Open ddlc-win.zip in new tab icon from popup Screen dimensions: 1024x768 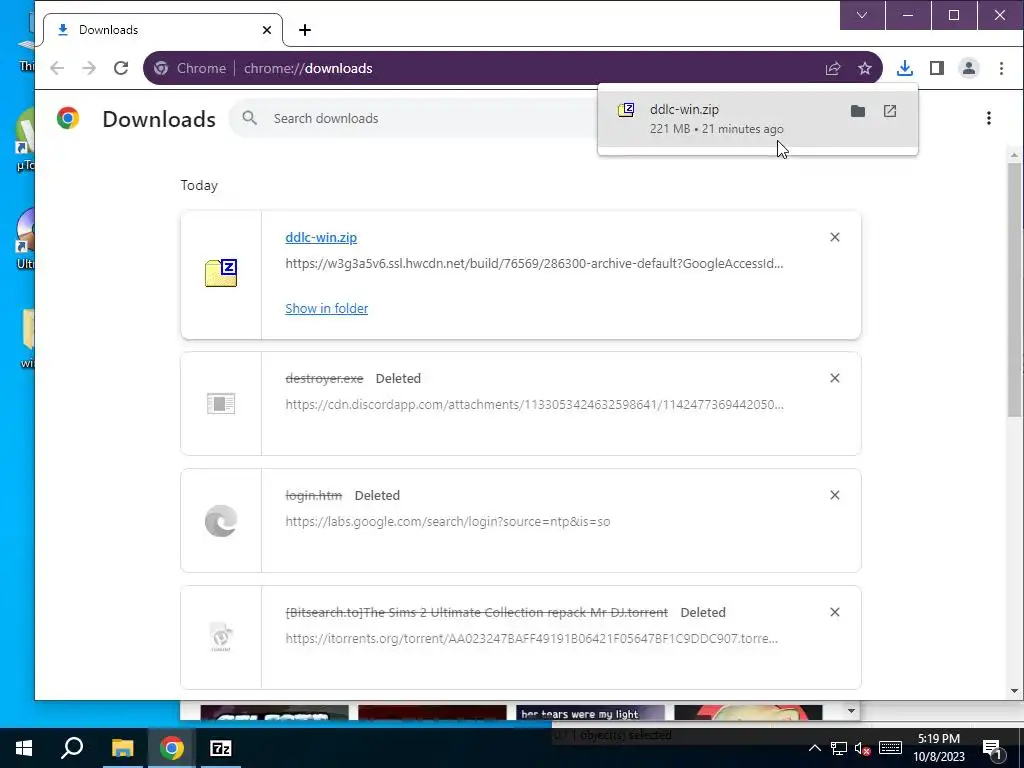point(889,111)
